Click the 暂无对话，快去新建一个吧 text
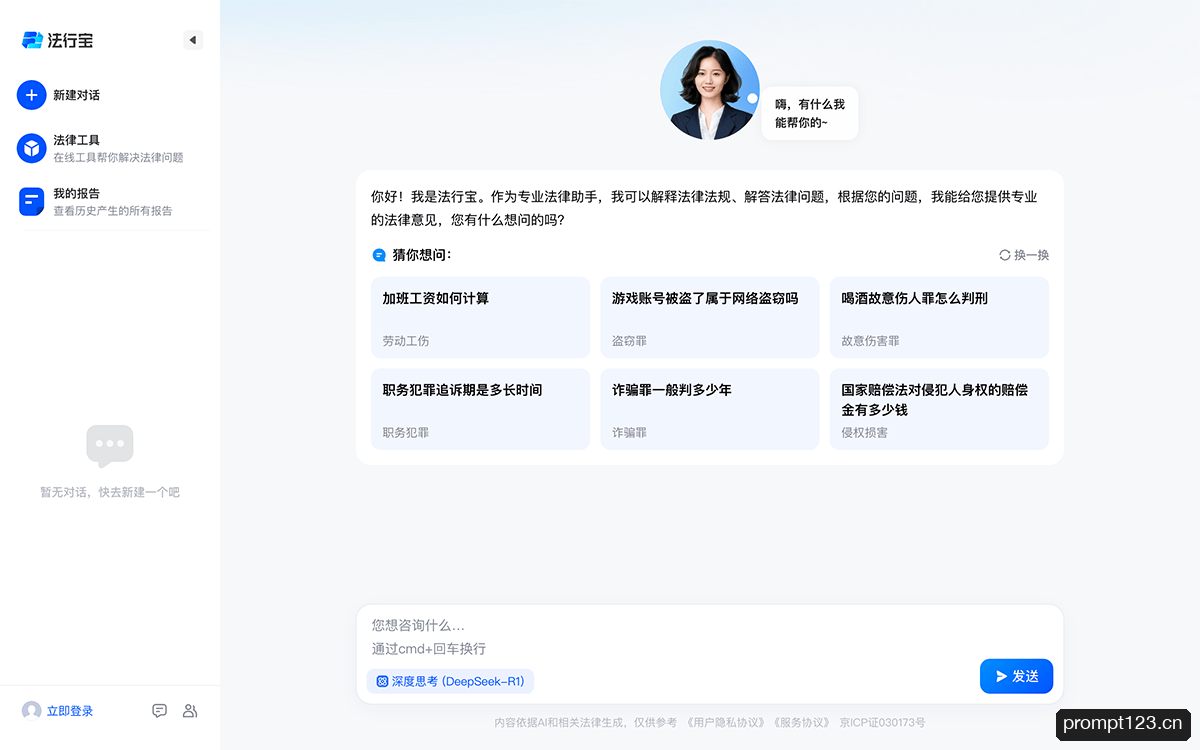 click(x=110, y=492)
